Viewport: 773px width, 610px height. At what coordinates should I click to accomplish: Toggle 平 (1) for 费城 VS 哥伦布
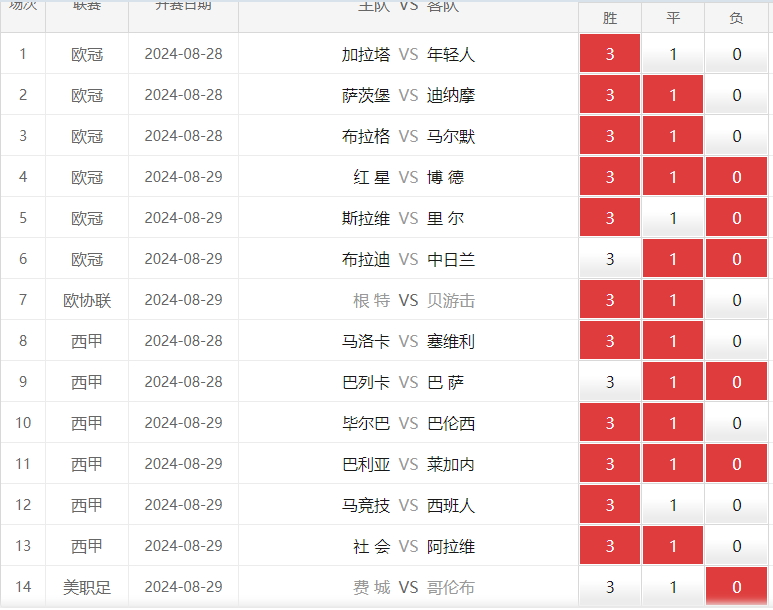click(673, 585)
